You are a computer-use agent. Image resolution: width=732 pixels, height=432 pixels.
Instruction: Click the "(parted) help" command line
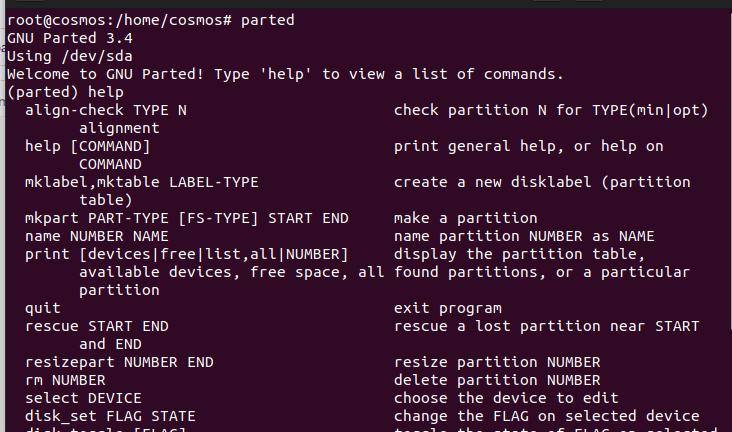tap(60, 92)
